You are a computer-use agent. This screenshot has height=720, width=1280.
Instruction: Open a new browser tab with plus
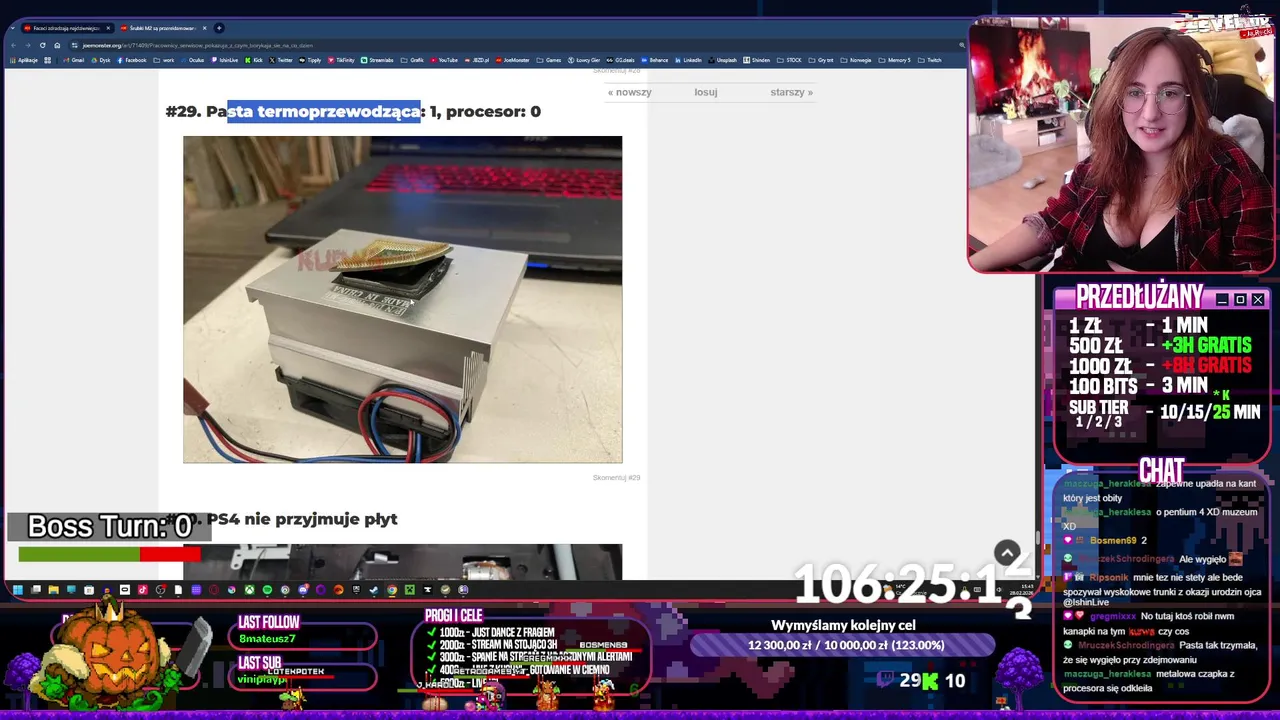(x=219, y=28)
